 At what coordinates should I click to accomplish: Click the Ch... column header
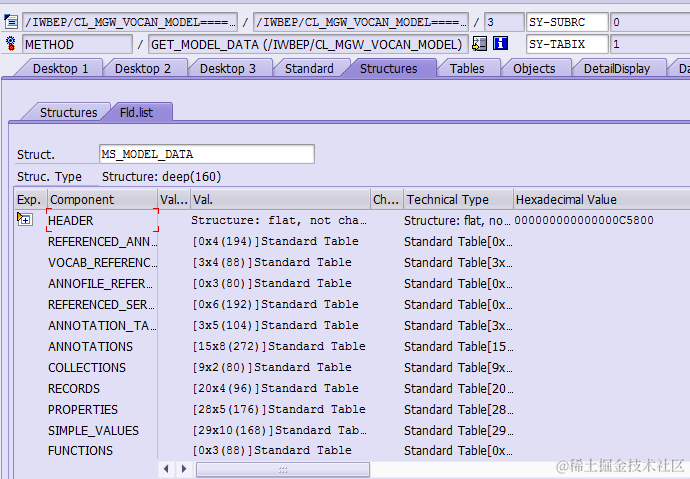click(387, 200)
